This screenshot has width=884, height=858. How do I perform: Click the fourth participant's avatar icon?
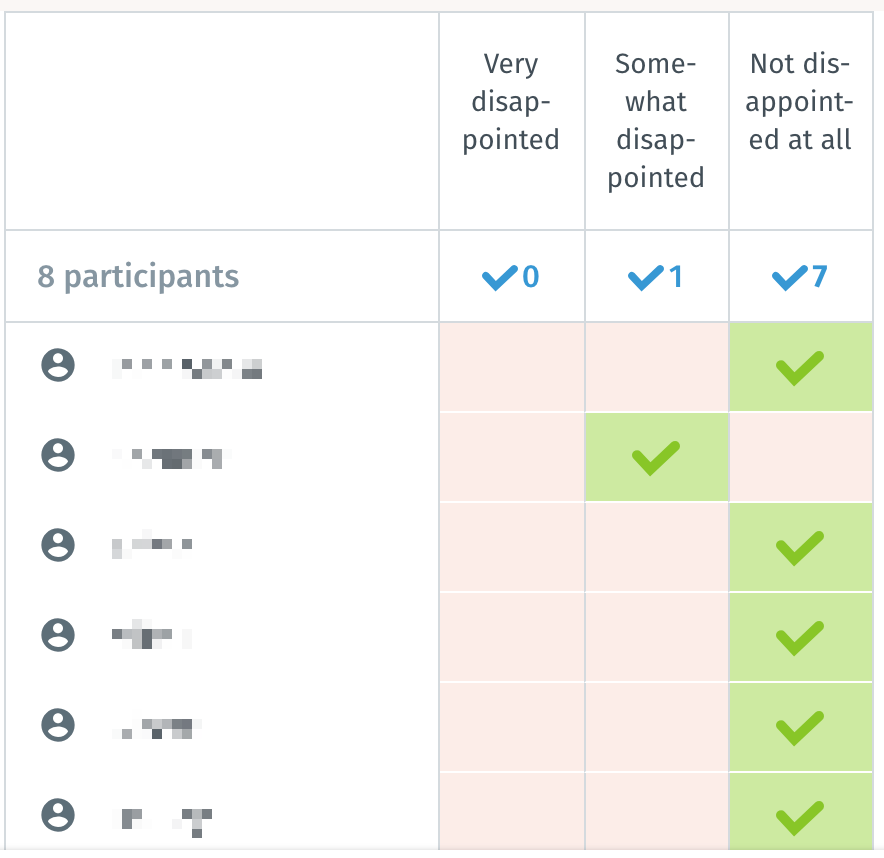[x=58, y=634]
